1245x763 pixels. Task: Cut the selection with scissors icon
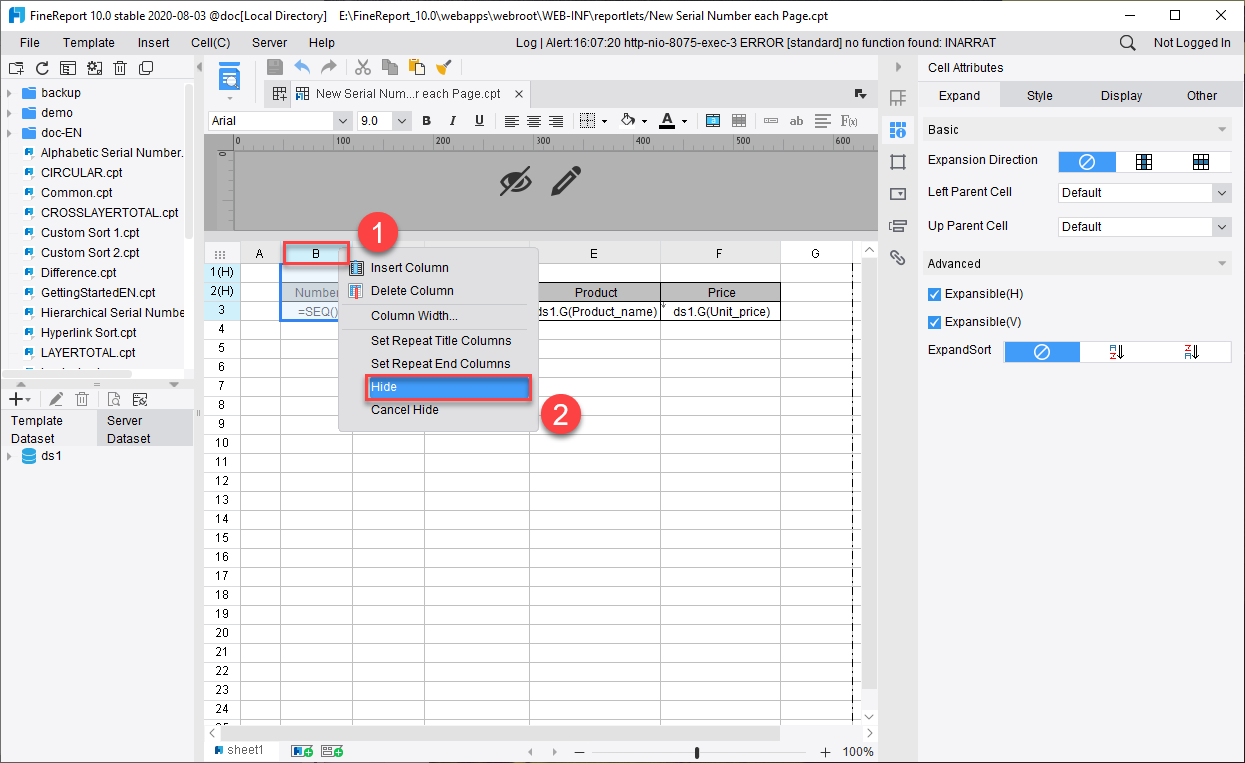[363, 67]
